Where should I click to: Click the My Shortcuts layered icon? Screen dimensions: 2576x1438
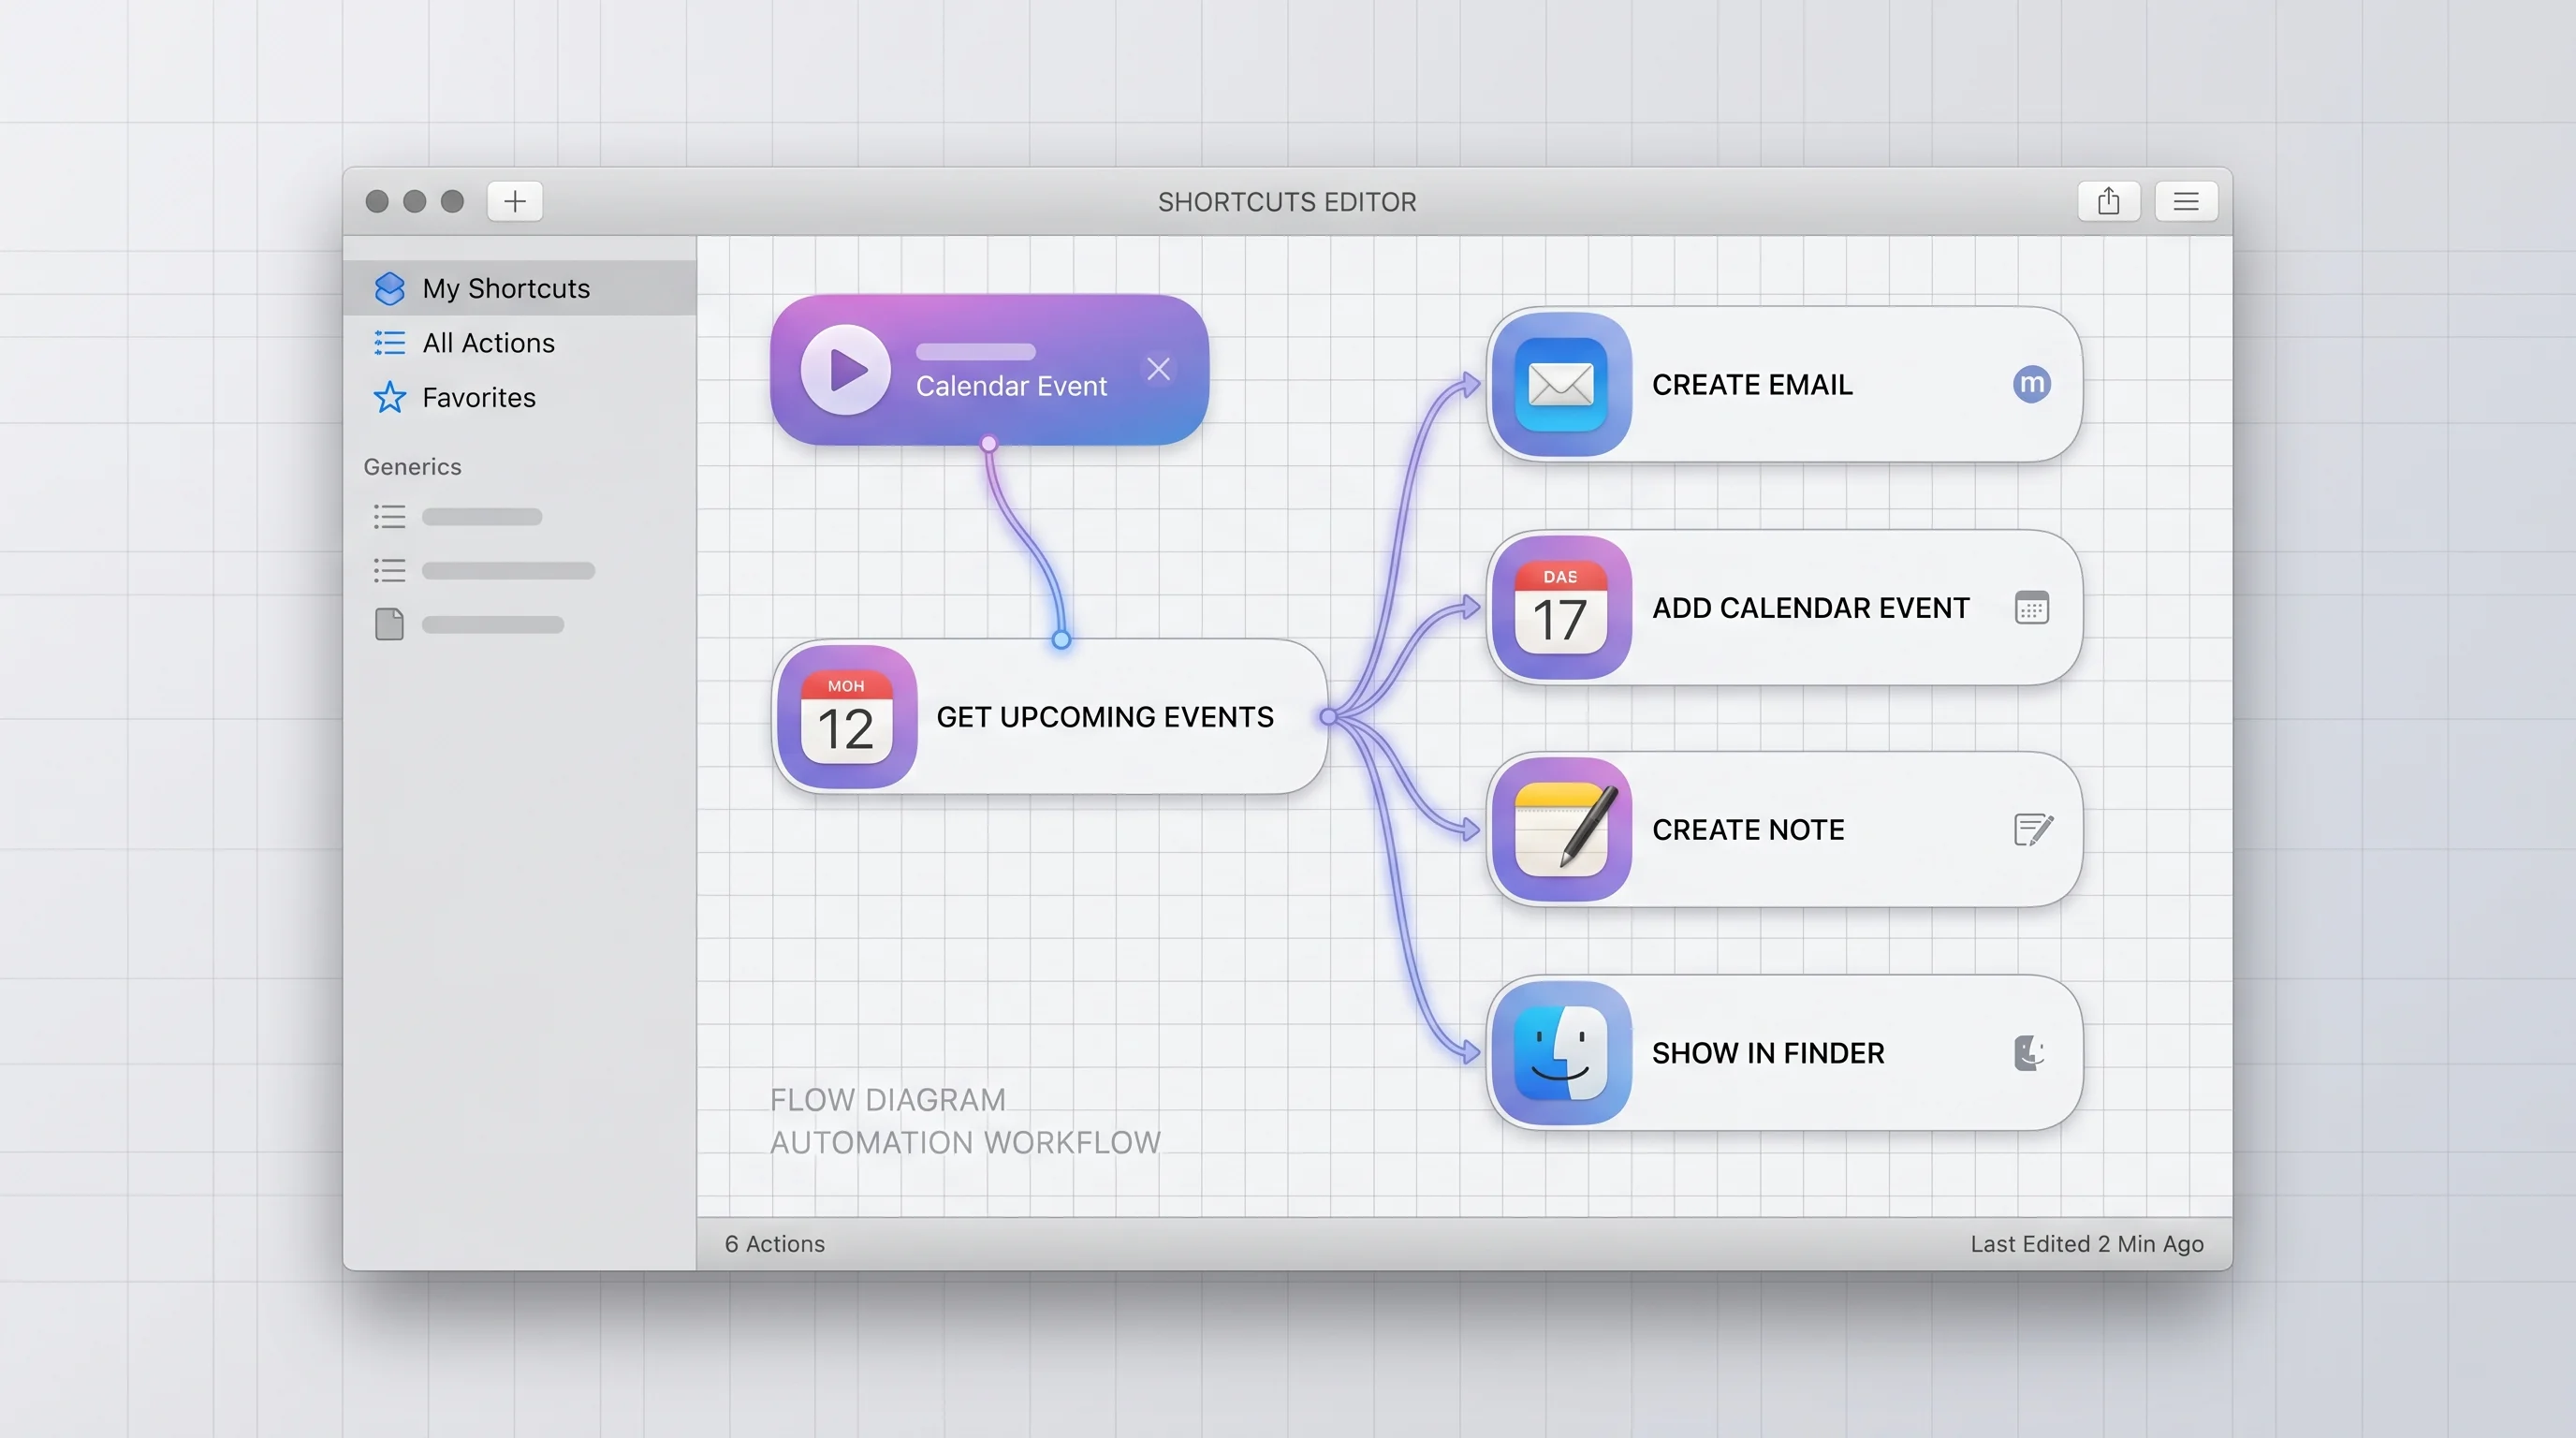click(389, 288)
